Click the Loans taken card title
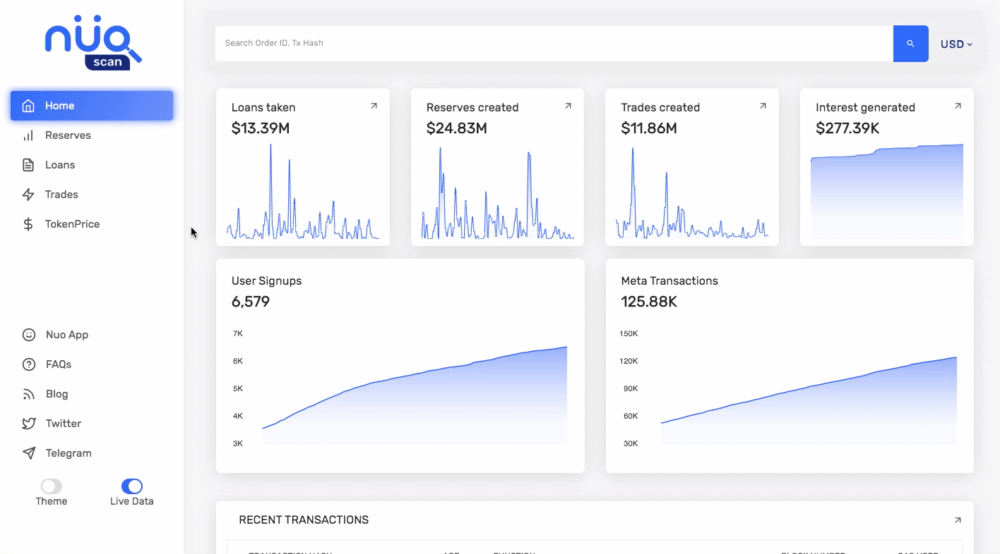Image resolution: width=1000 pixels, height=554 pixels. click(263, 108)
